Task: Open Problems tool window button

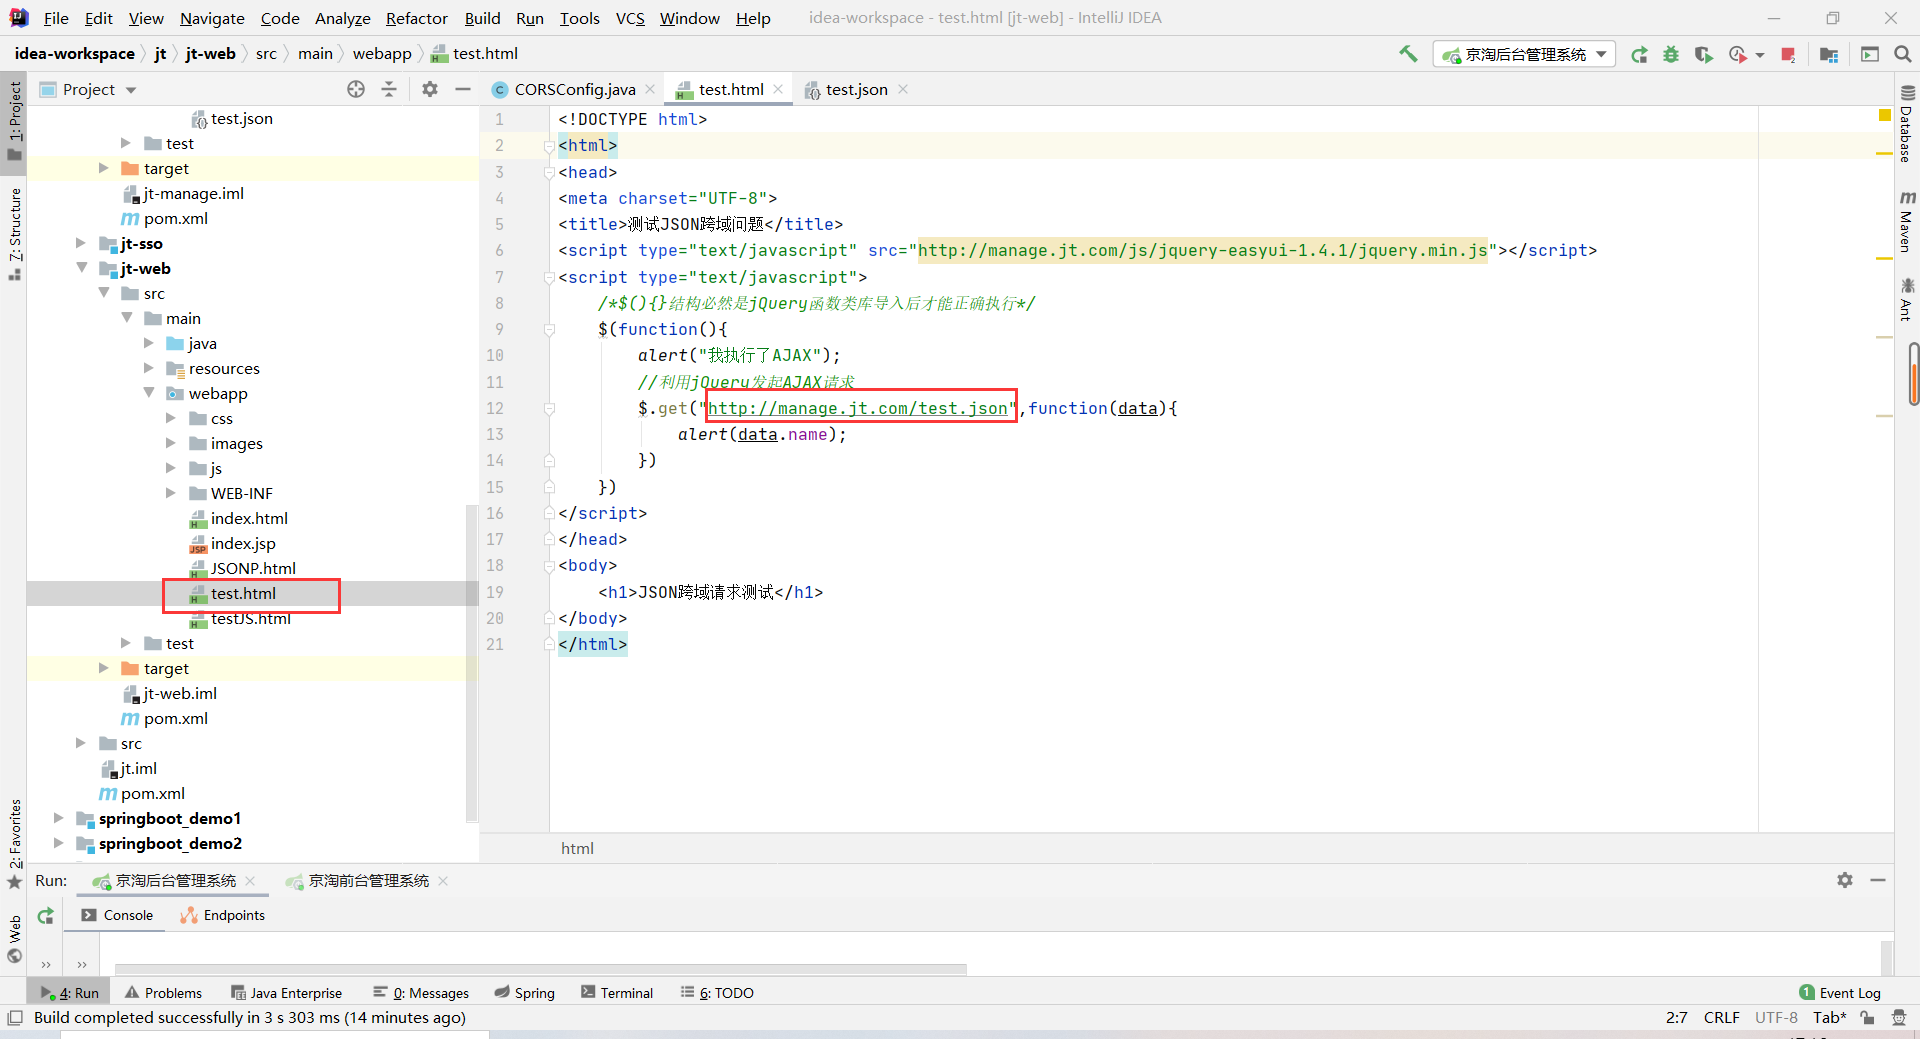Action: coord(163,993)
